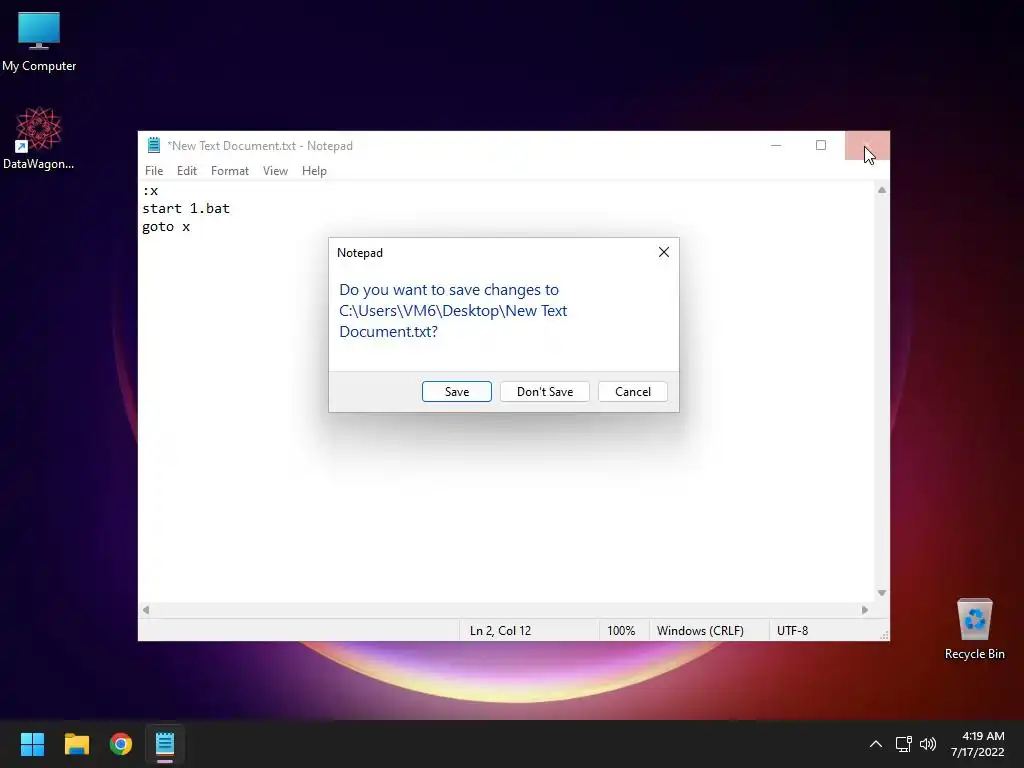Viewport: 1024px width, 768px height.
Task: Click the vertical scrollbar down arrow
Action: point(882,593)
